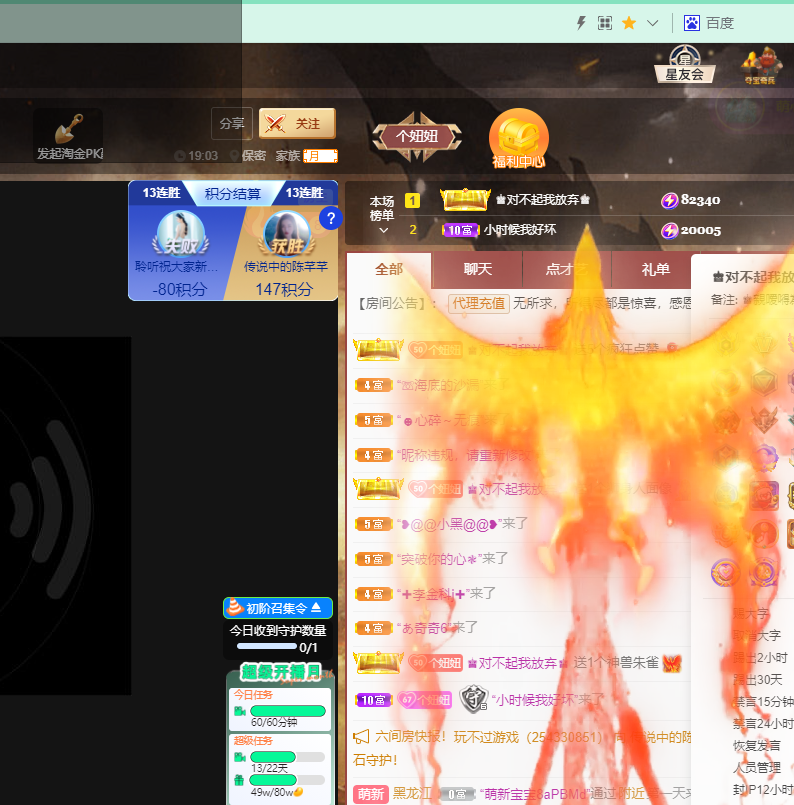Screen dimensions: 794x805
Task: Click the lightning bolt icon in browser toolbar
Action: [x=581, y=23]
